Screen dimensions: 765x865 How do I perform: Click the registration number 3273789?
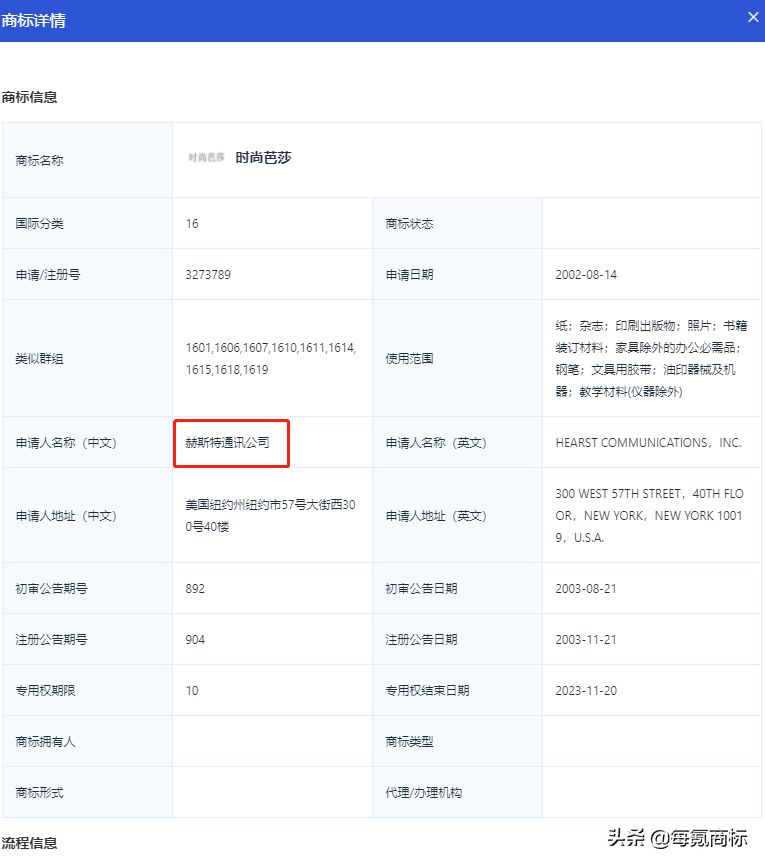pos(208,274)
